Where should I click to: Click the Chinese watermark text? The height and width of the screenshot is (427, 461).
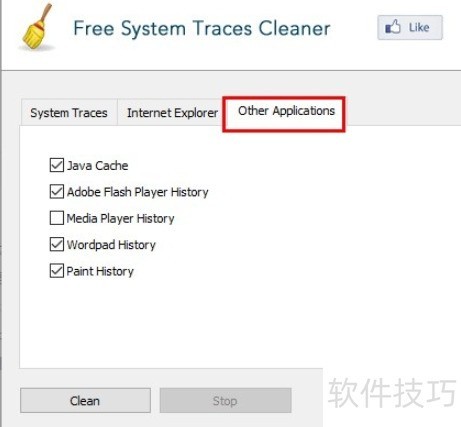[x=392, y=393]
